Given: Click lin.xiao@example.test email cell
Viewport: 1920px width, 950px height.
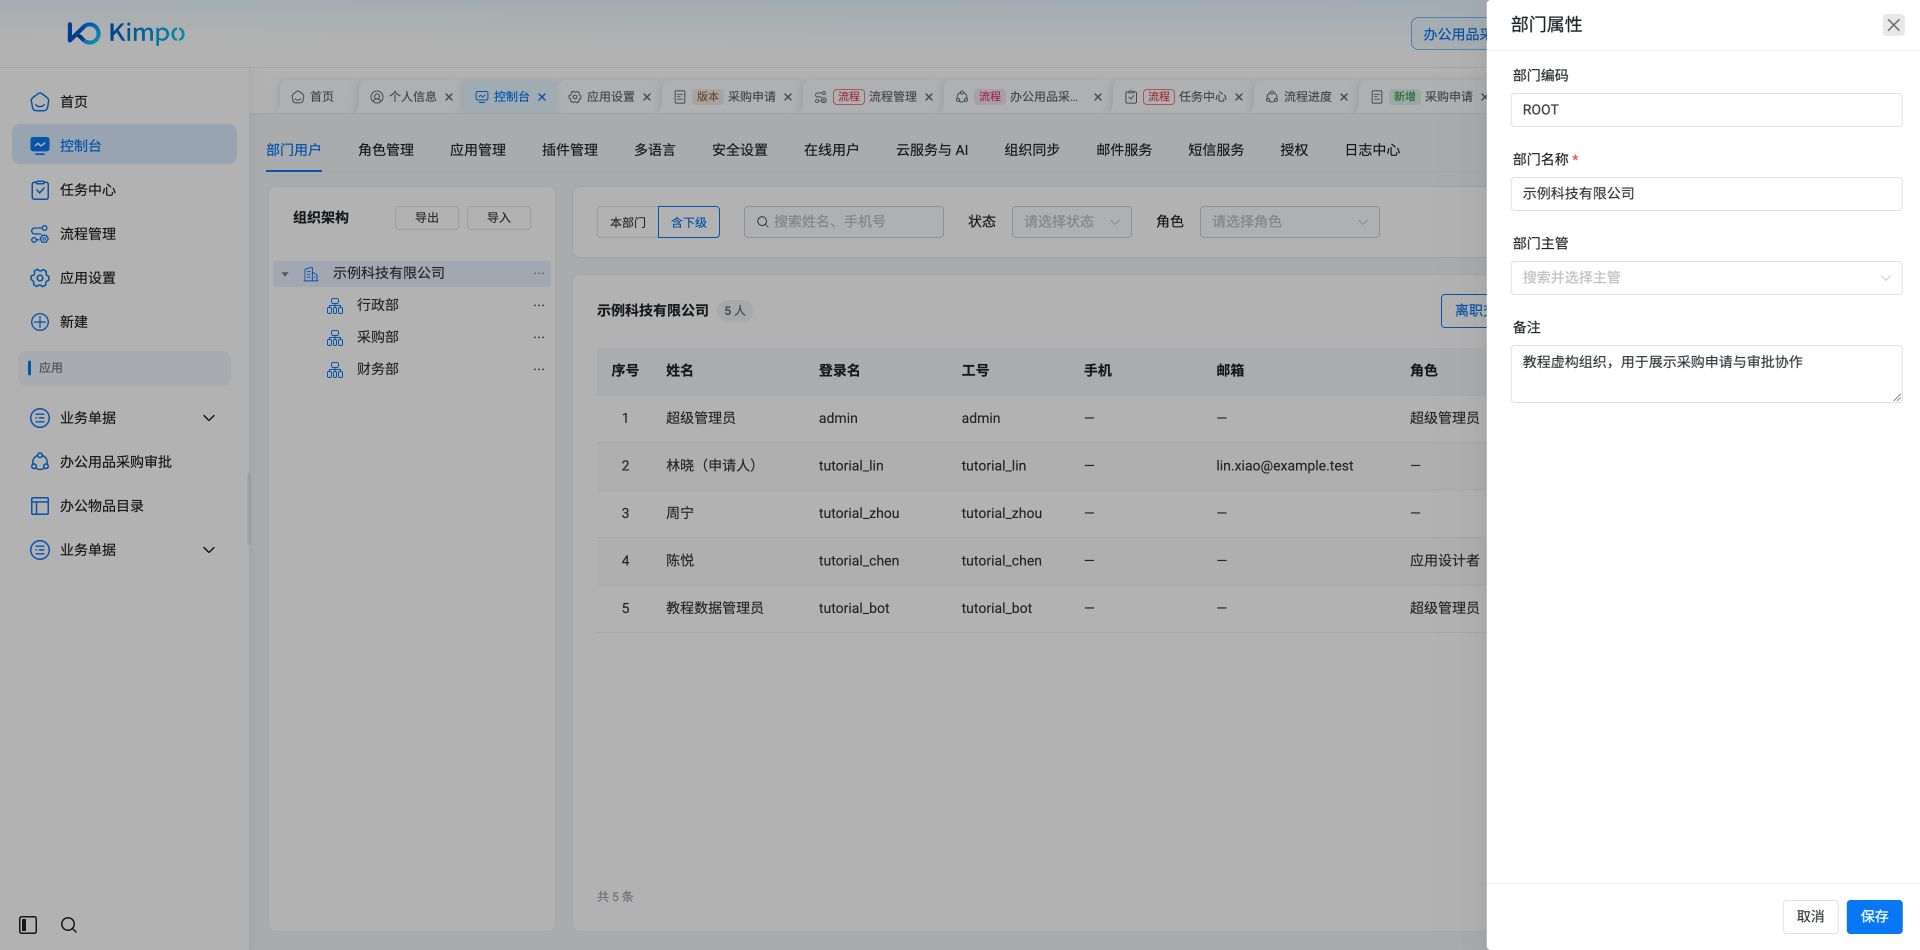Looking at the screenshot, I should click(x=1284, y=466).
